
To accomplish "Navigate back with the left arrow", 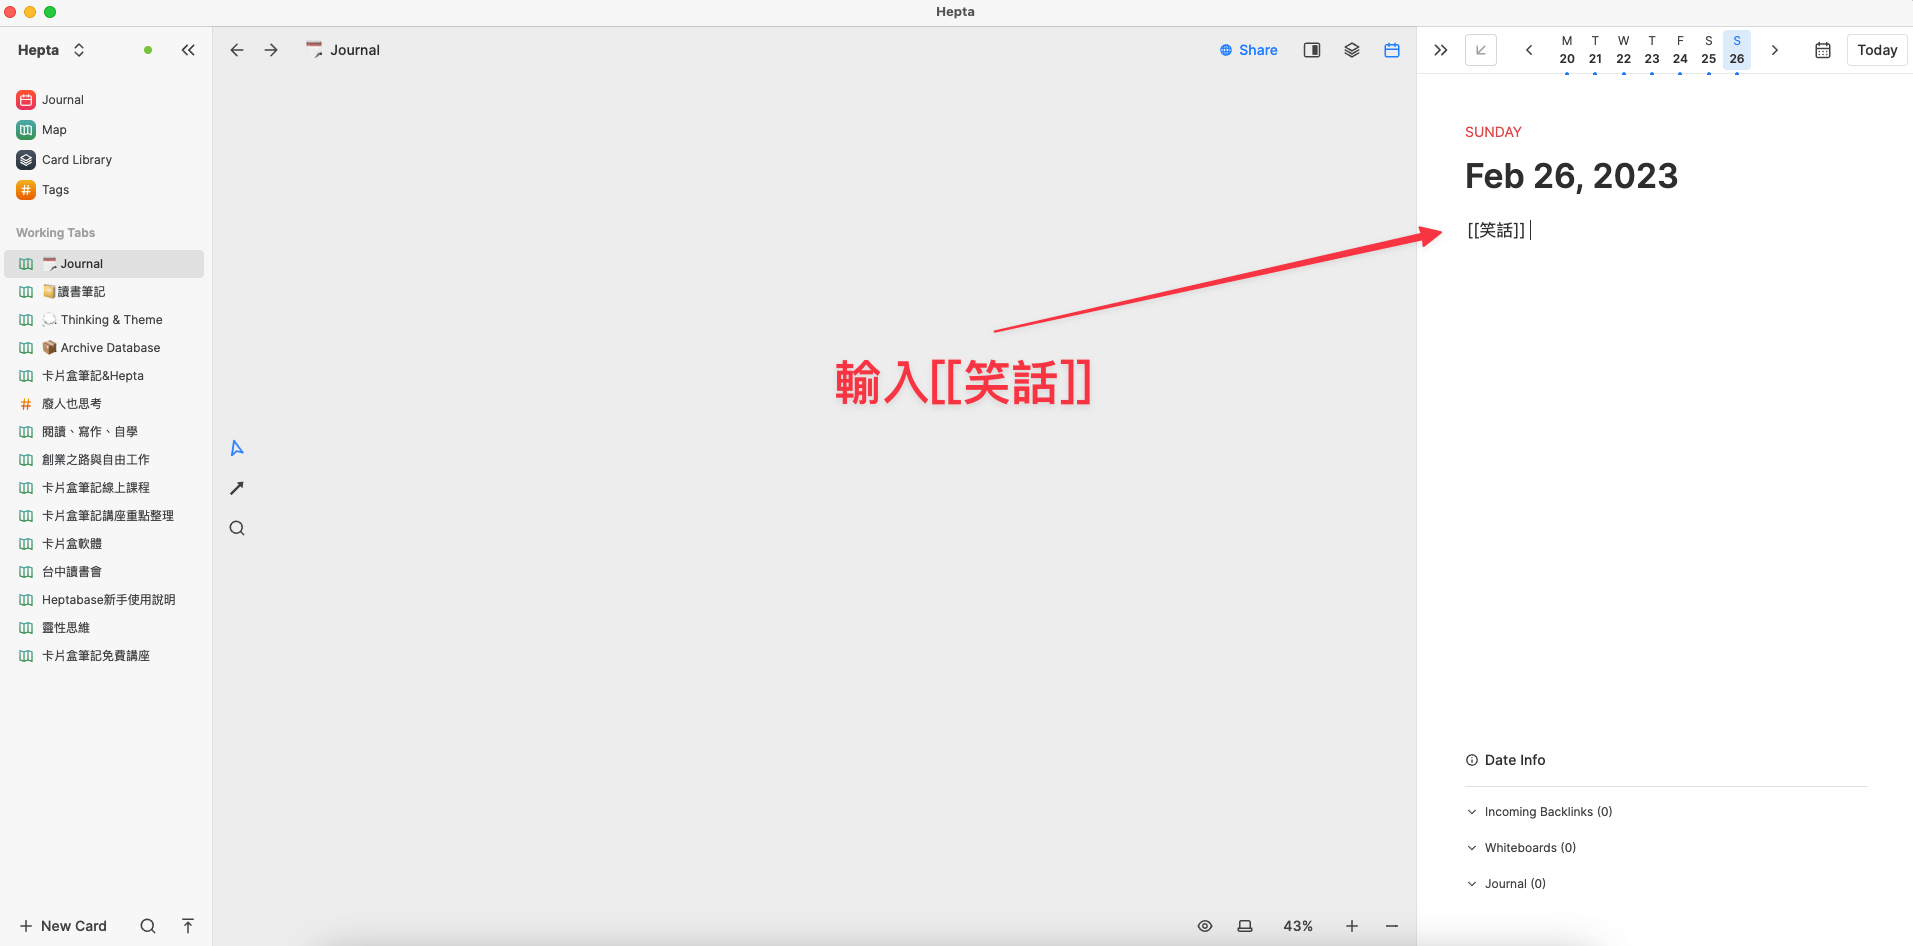I will coord(237,50).
